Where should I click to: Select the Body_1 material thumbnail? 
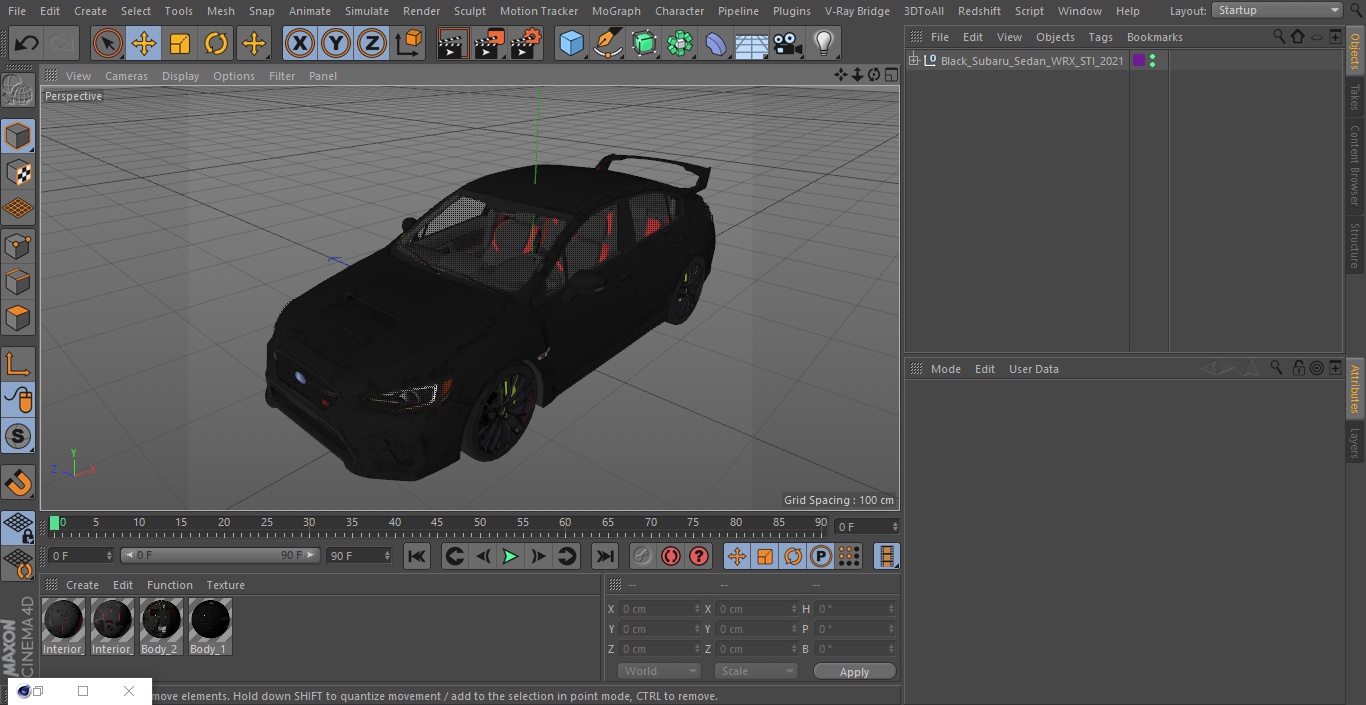click(x=210, y=627)
